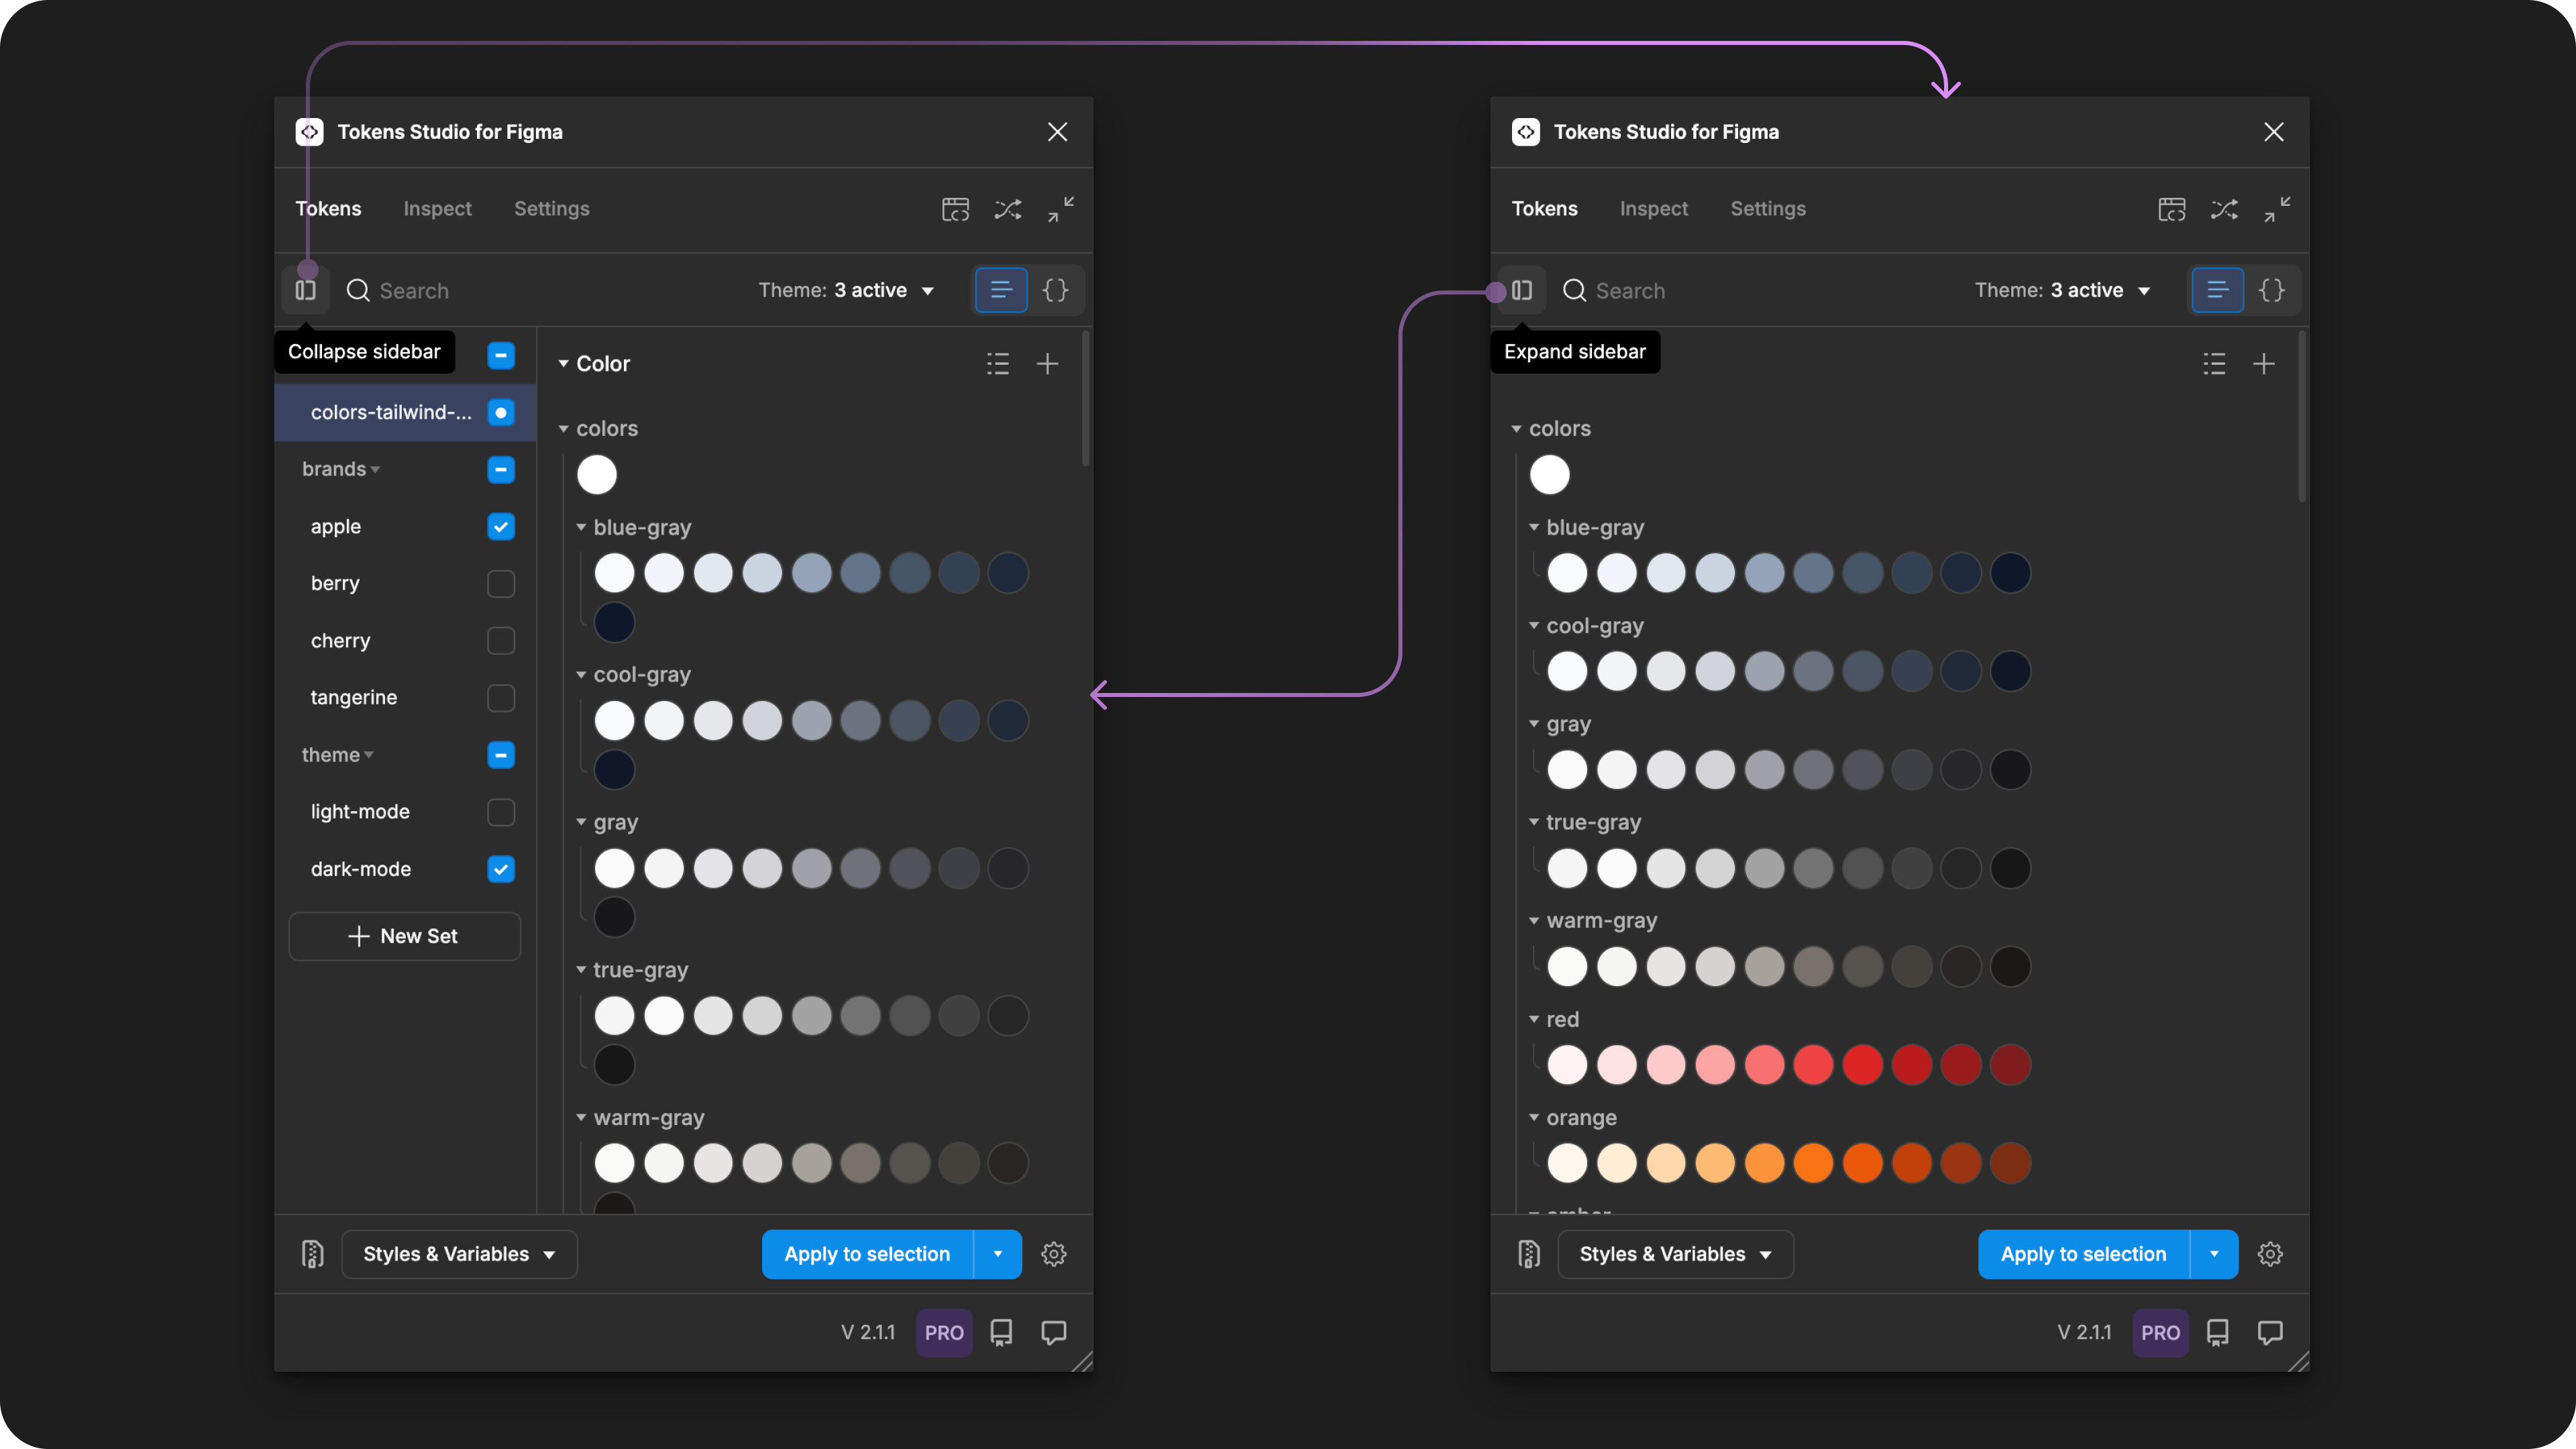The image size is (2576, 1449).
Task: Click the New Set button
Action: (404, 936)
